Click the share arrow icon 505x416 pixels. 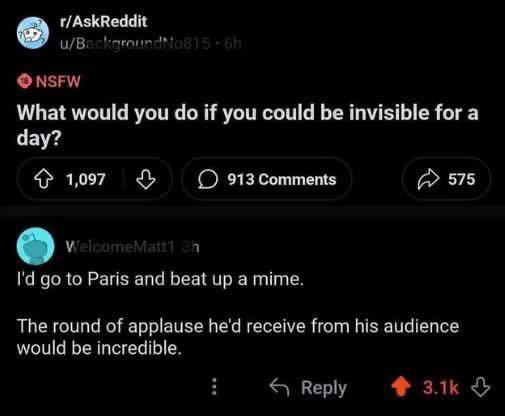(x=428, y=179)
